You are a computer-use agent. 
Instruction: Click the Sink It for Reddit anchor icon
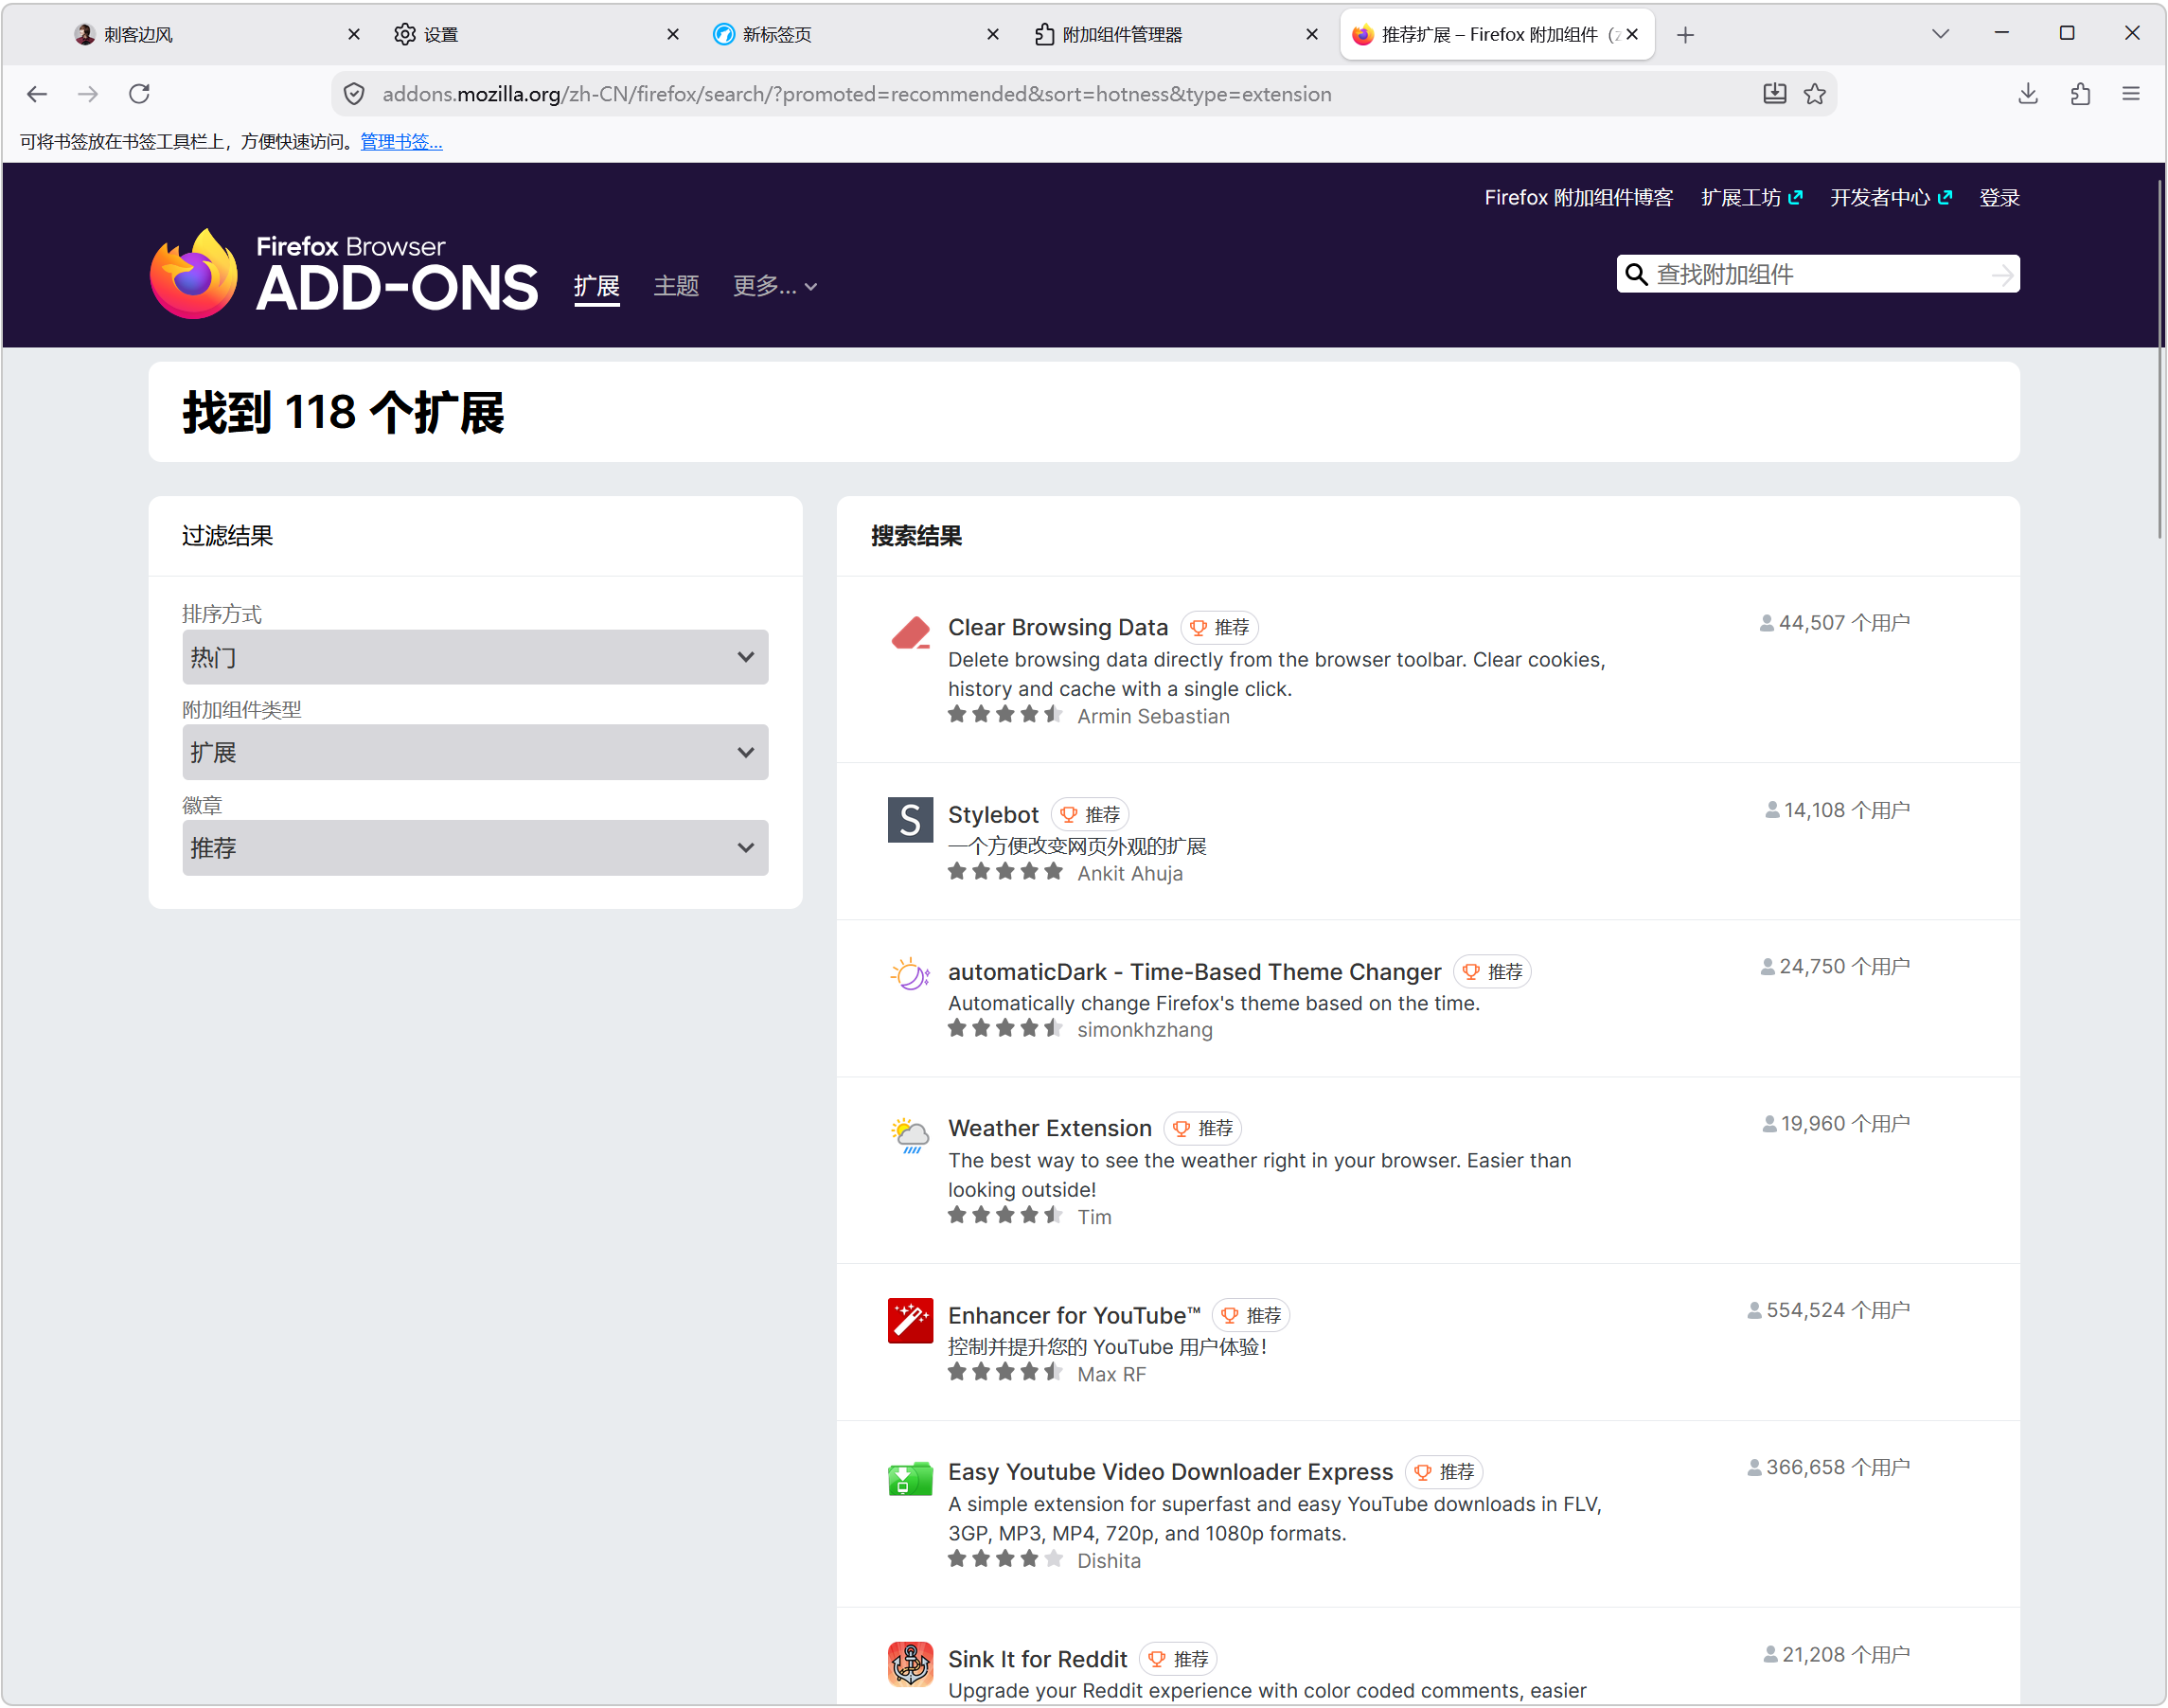pos(910,1664)
